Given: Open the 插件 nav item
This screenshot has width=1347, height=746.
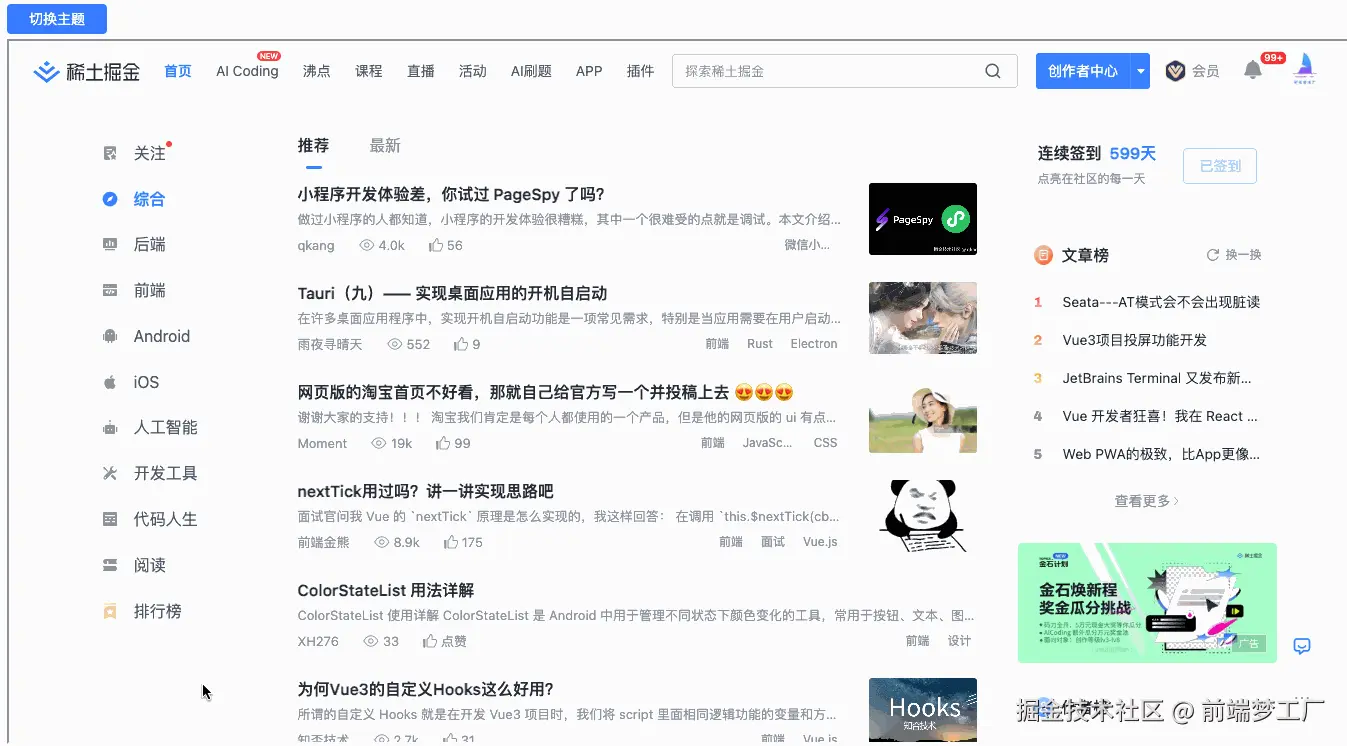Looking at the screenshot, I should pos(640,71).
